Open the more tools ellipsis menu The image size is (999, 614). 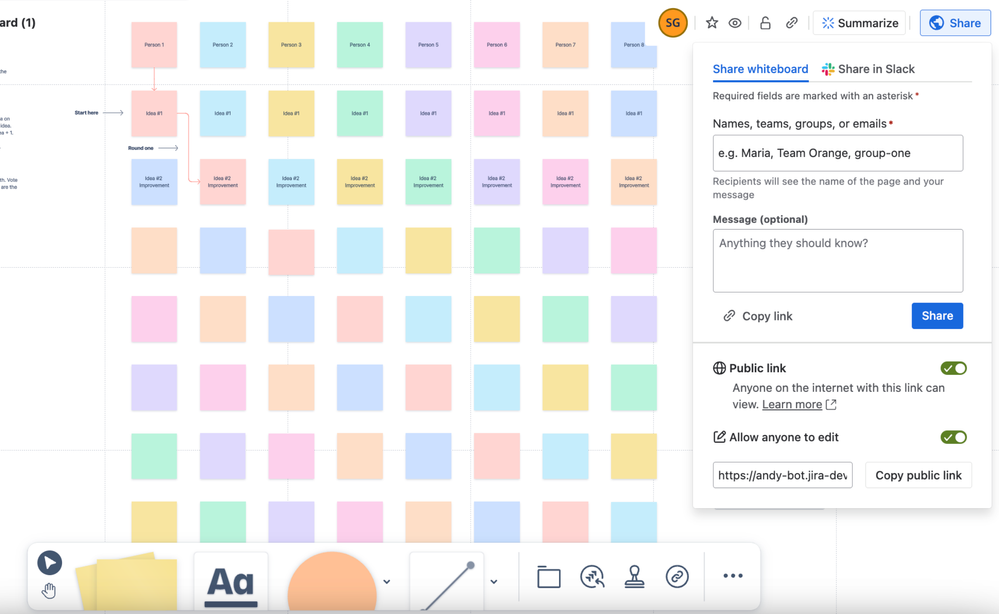tap(733, 576)
